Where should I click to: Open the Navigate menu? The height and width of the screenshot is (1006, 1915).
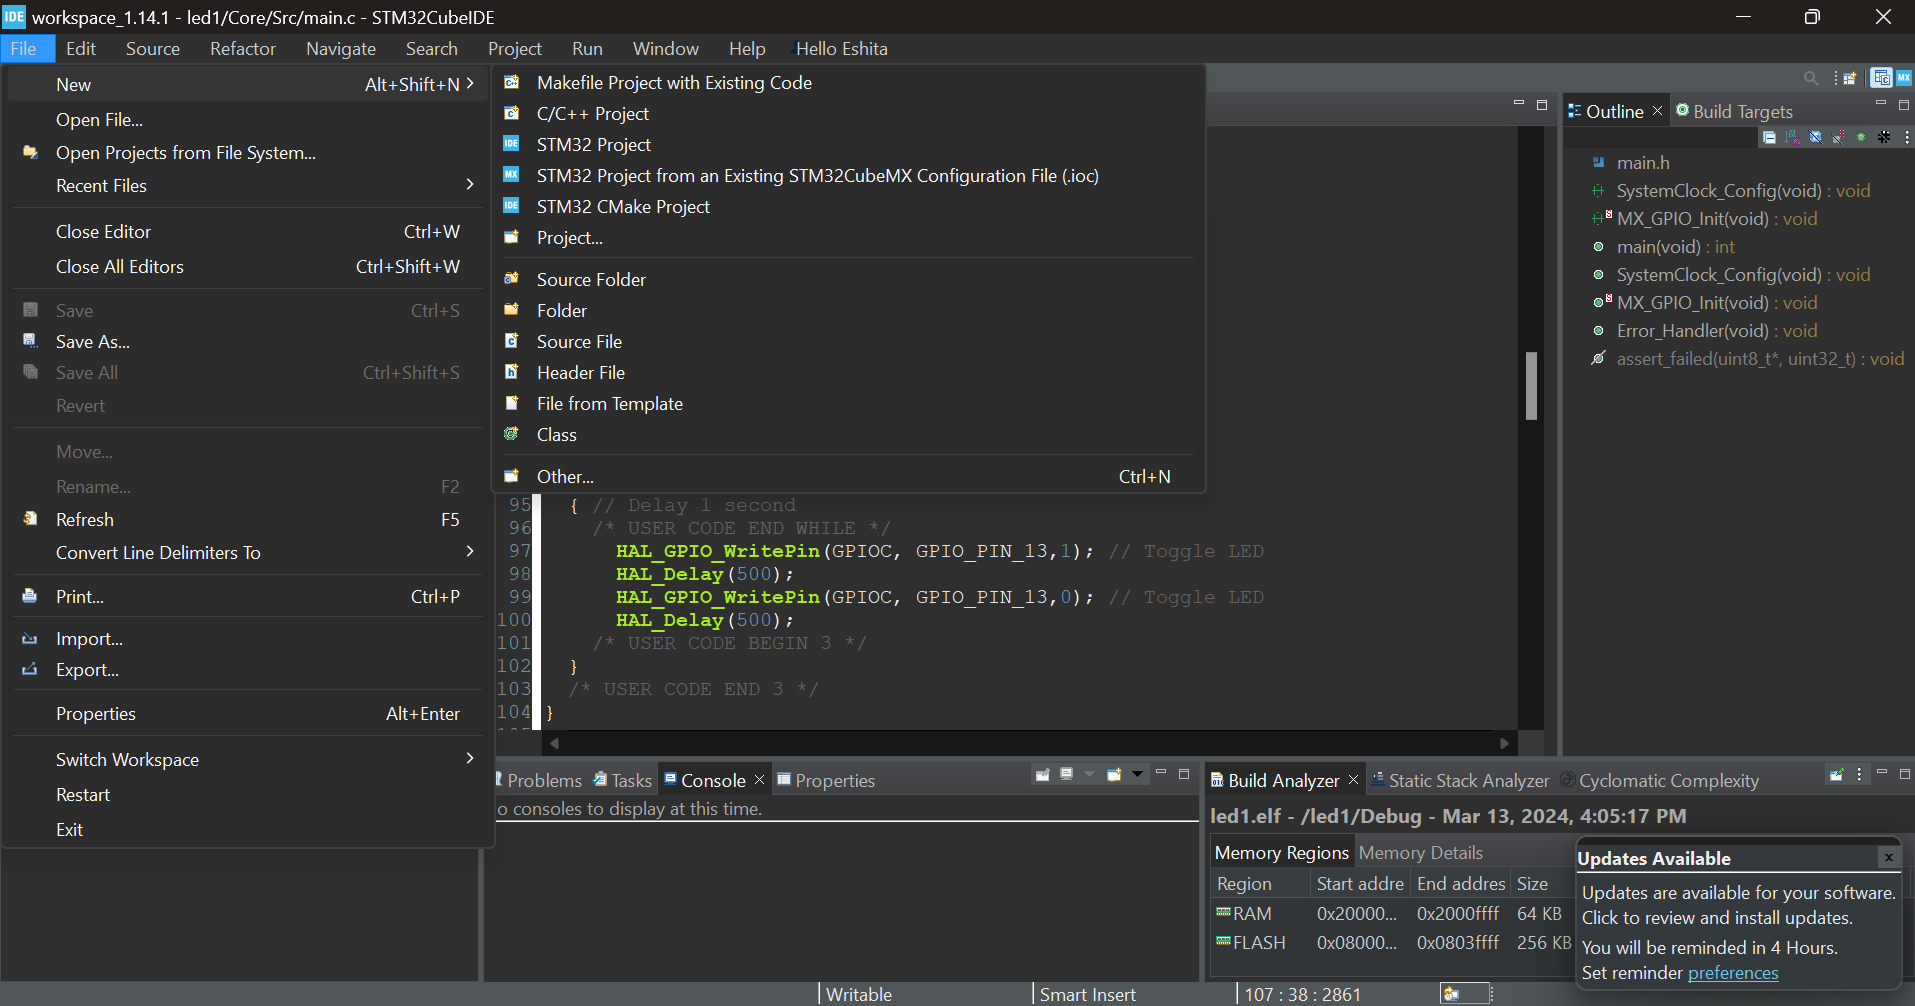[x=341, y=48]
